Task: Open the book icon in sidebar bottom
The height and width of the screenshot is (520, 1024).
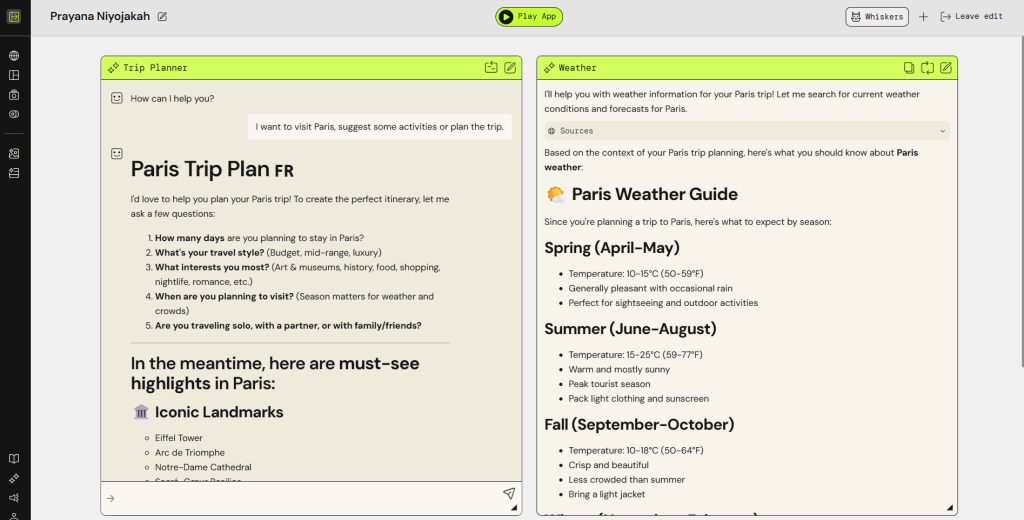Action: (x=14, y=459)
